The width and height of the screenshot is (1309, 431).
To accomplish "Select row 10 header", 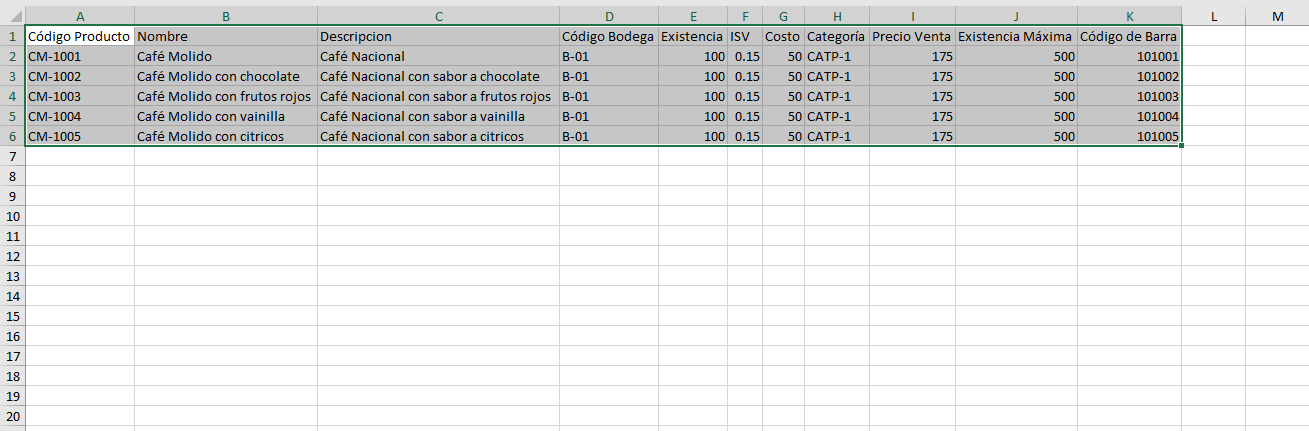I will 12,216.
